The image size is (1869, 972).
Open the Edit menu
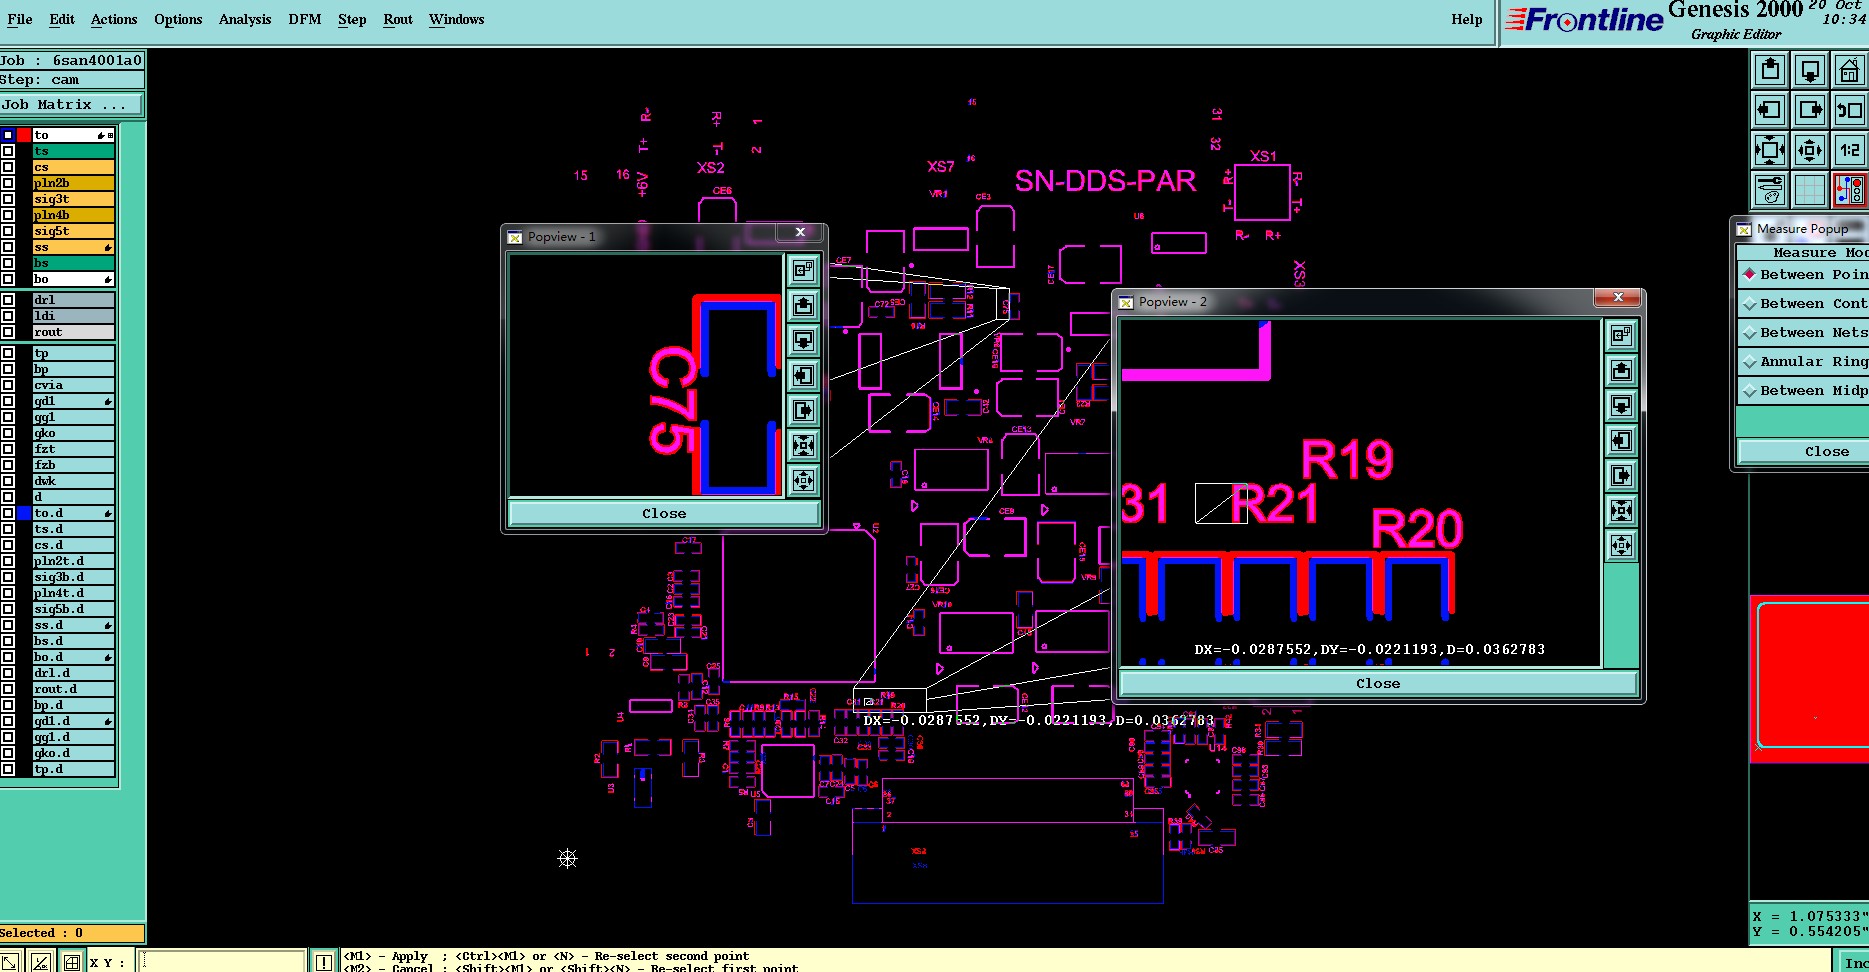62,19
